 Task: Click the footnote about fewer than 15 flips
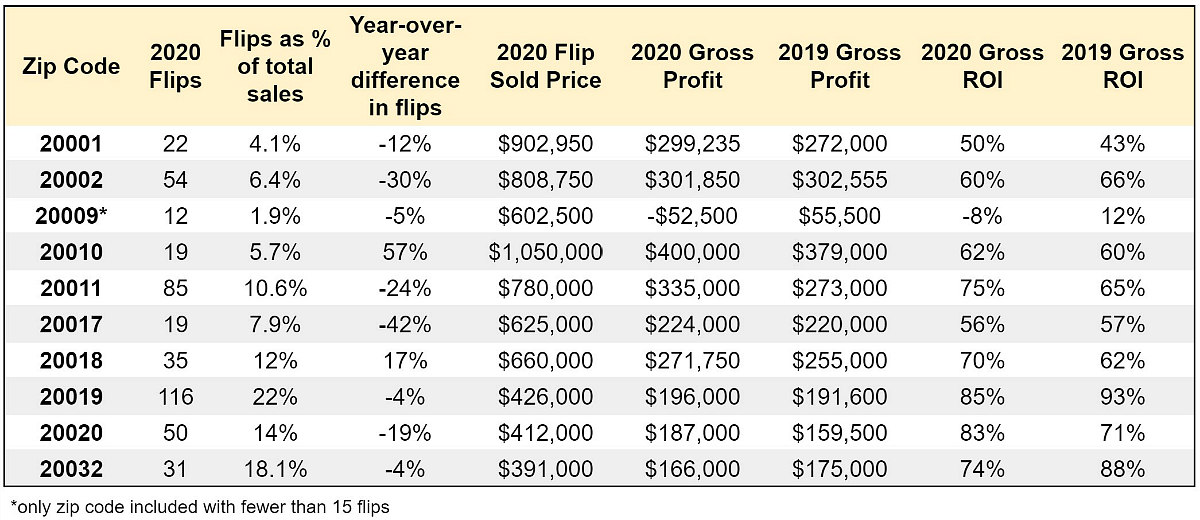tap(199, 506)
